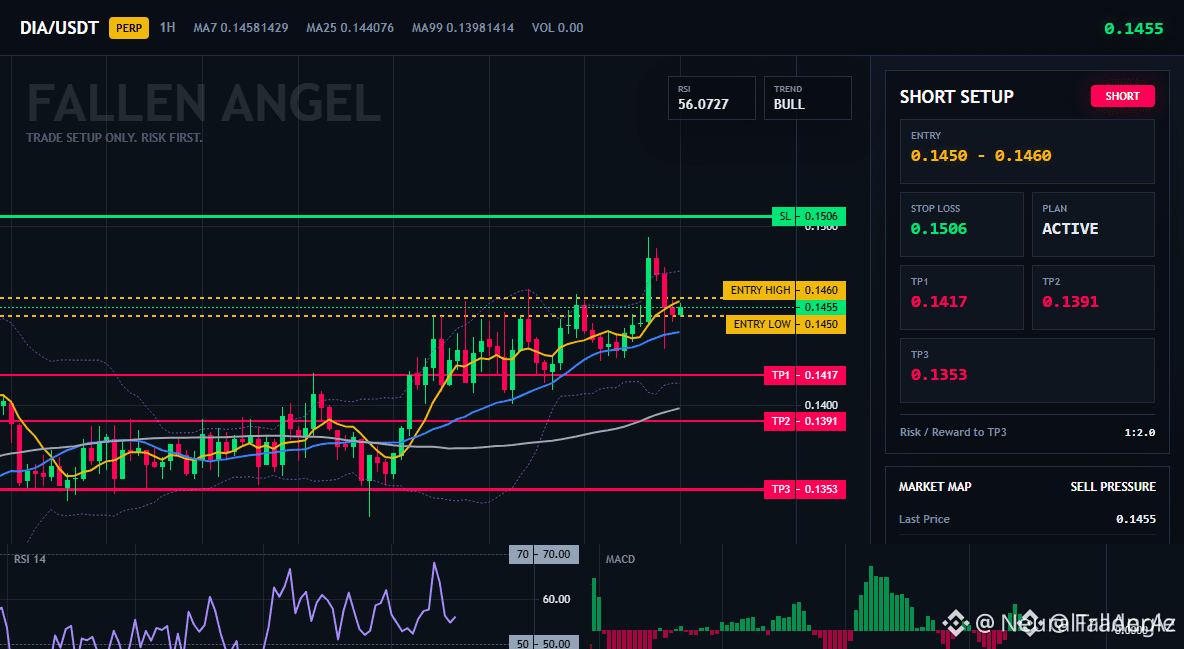This screenshot has height=649, width=1184.
Task: Click the green 0.1455 price in header
Action: coord(1133,29)
